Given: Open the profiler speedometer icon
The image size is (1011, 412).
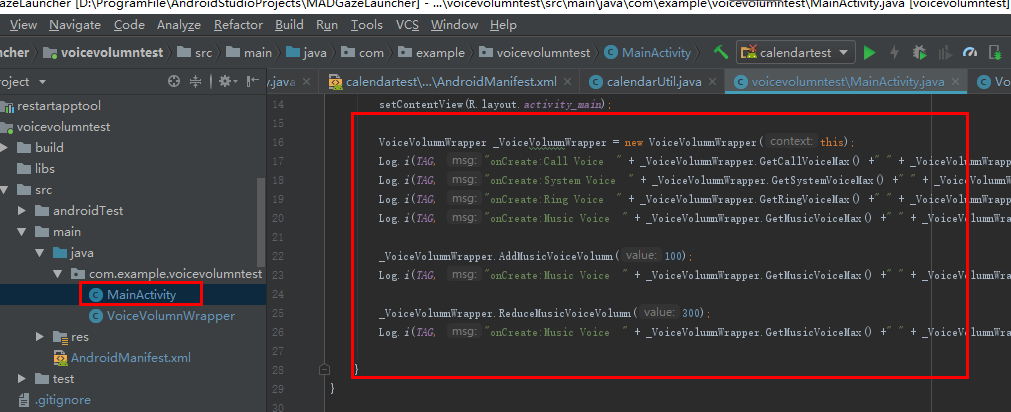Looking at the screenshot, I should click(970, 53).
